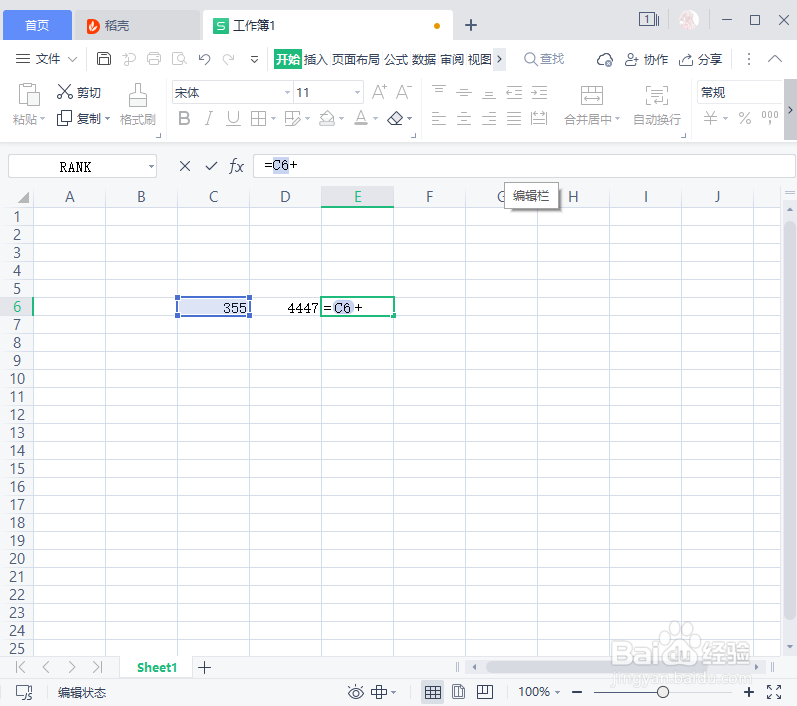The image size is (797, 706).
Task: Open the 首页 tab
Action: 38,25
